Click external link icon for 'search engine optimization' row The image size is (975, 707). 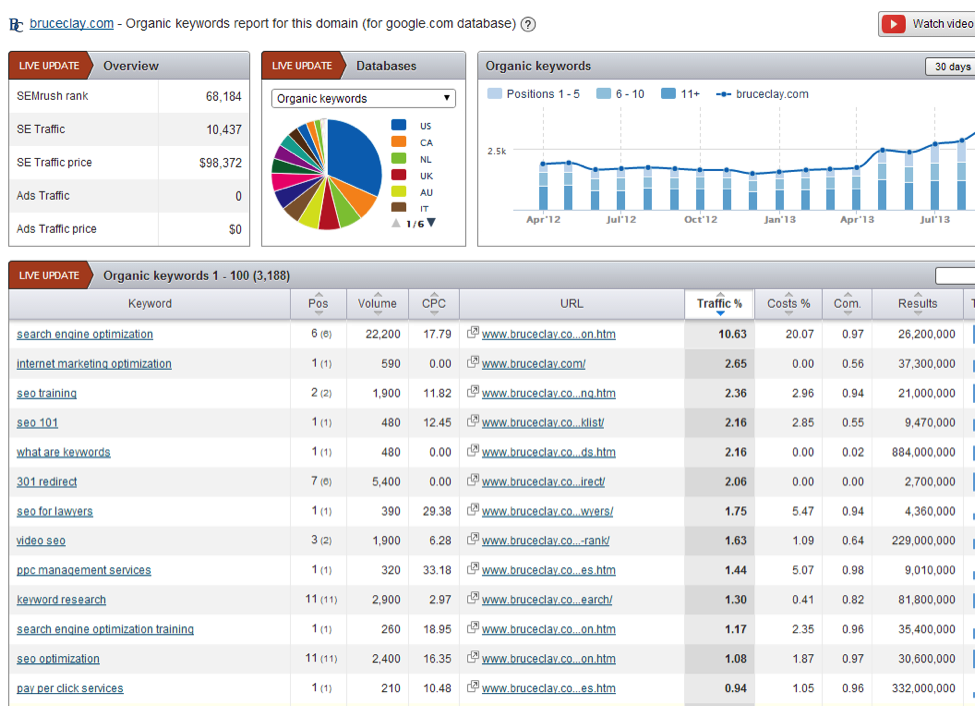click(473, 332)
